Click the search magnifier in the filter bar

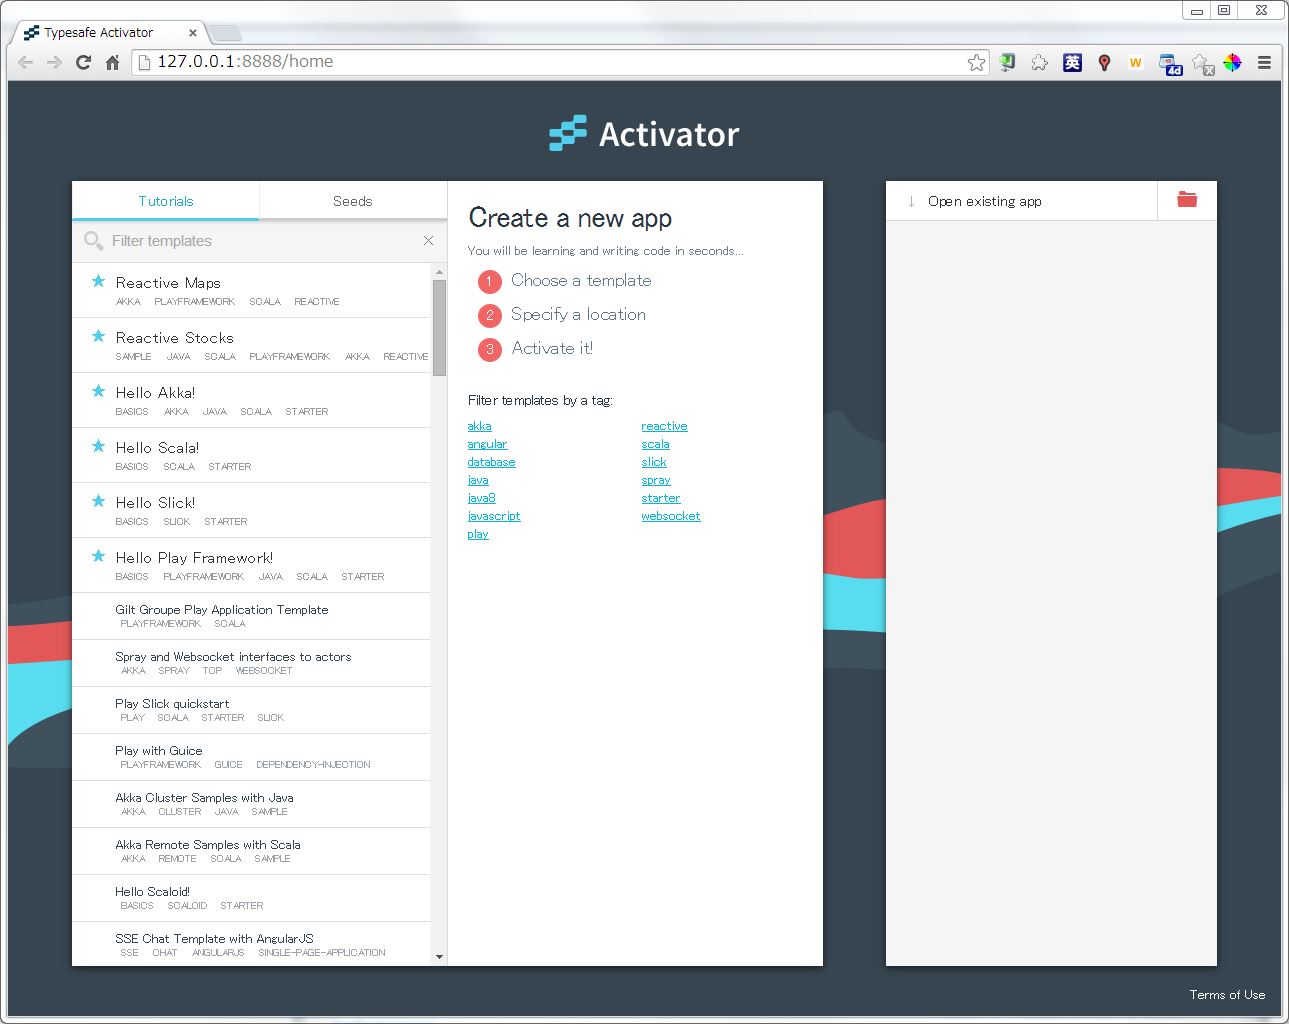point(93,241)
